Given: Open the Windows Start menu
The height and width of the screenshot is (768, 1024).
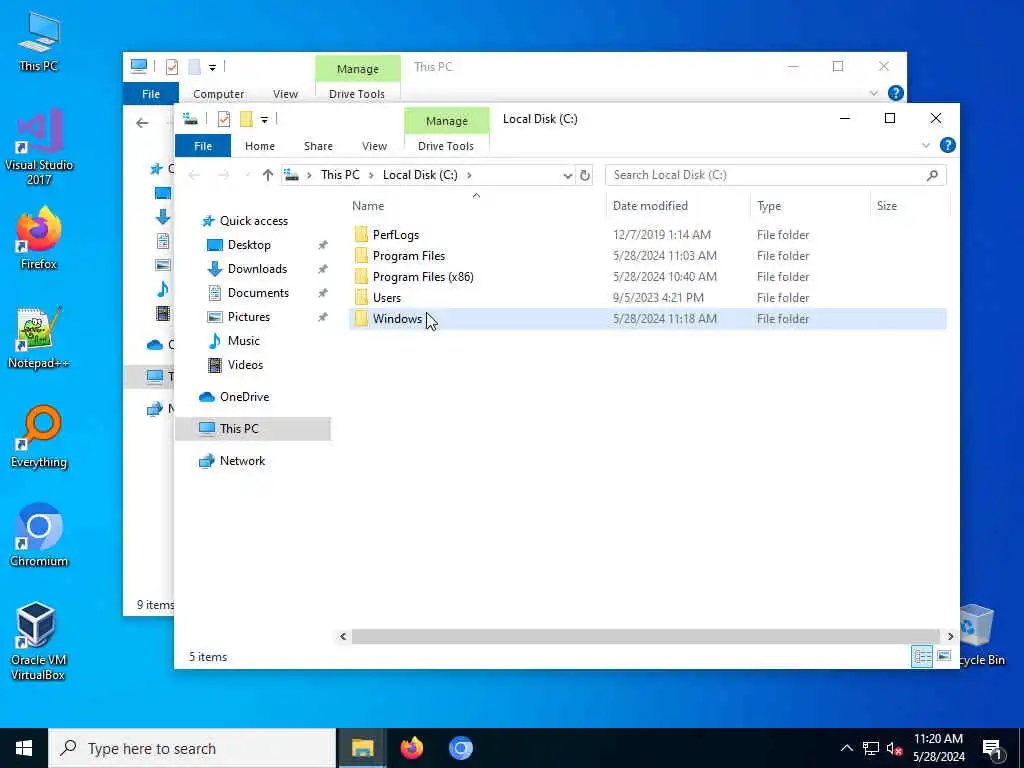Looking at the screenshot, I should pos(24,748).
